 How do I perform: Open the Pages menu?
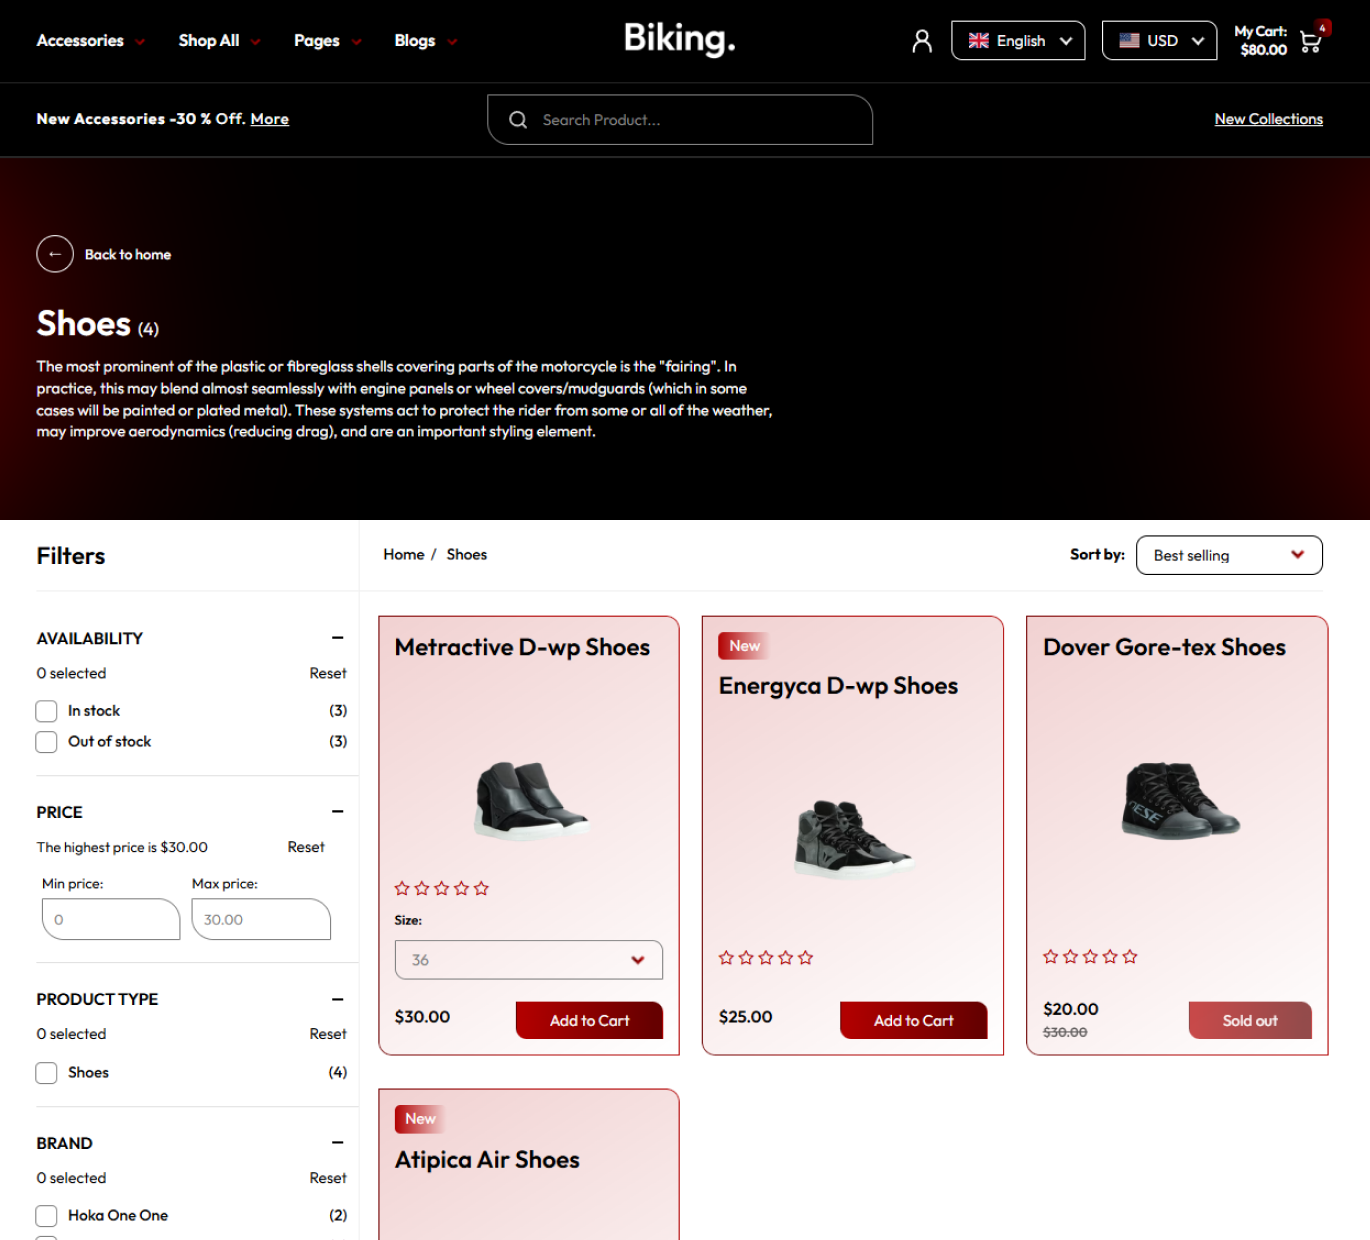coord(327,41)
